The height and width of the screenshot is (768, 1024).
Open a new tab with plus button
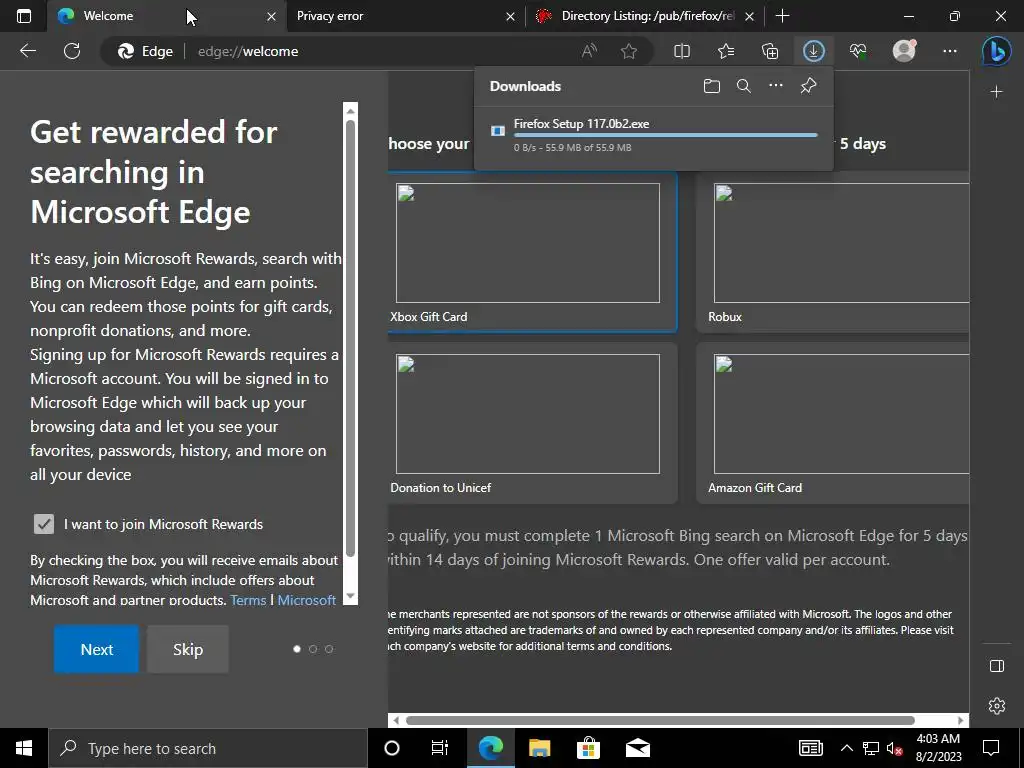(x=782, y=16)
